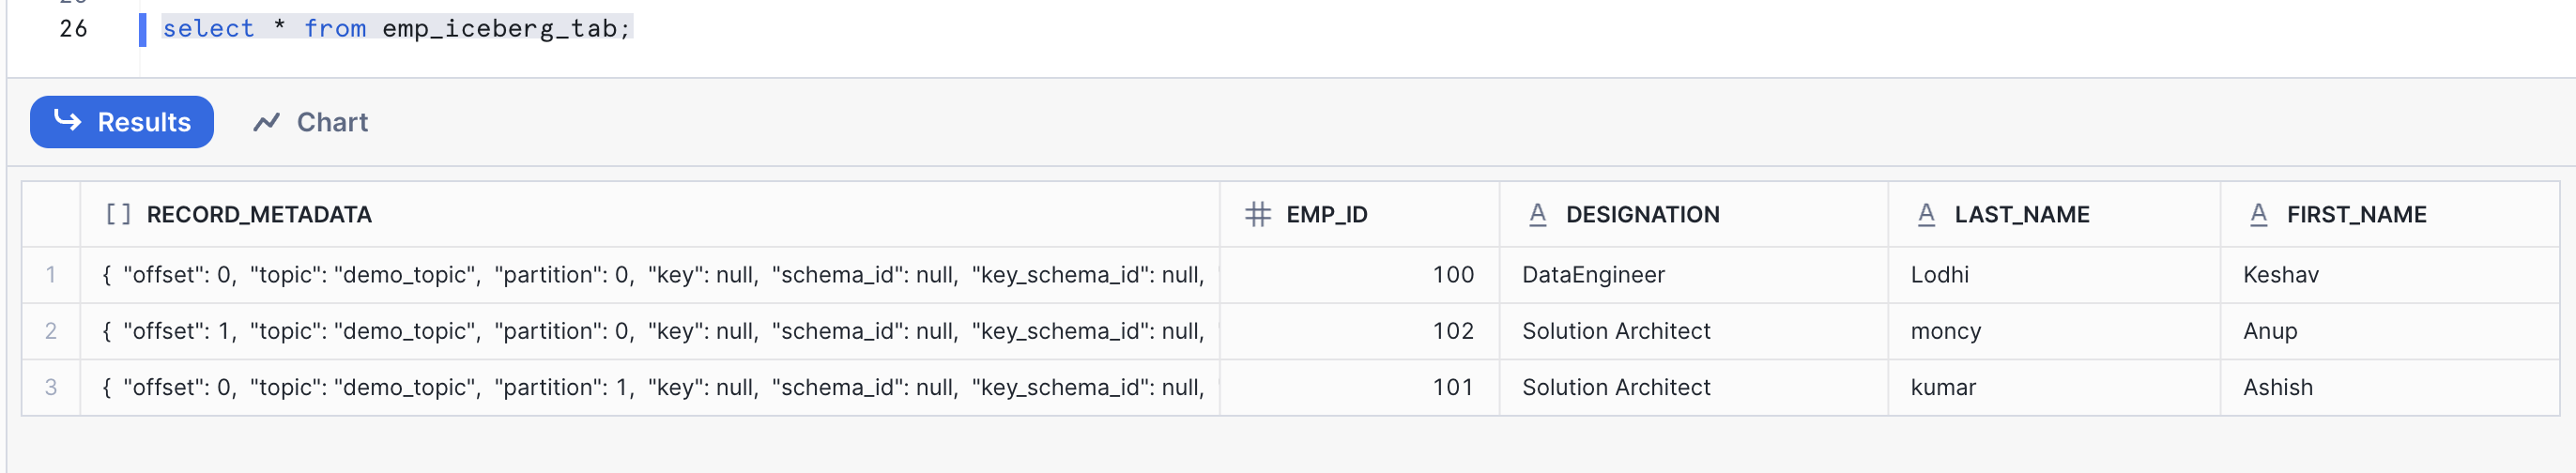Click the text-type icon beside LAST_NAME
This screenshot has width=2576, height=473.
(1926, 214)
